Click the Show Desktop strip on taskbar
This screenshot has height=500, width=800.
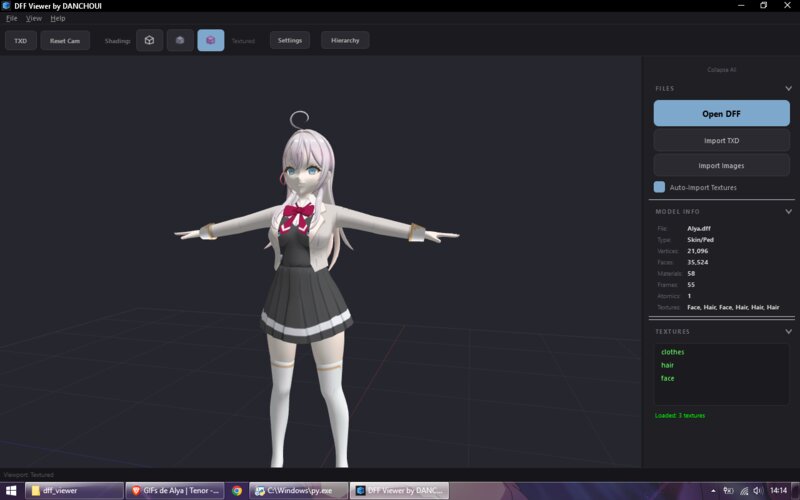click(796, 491)
